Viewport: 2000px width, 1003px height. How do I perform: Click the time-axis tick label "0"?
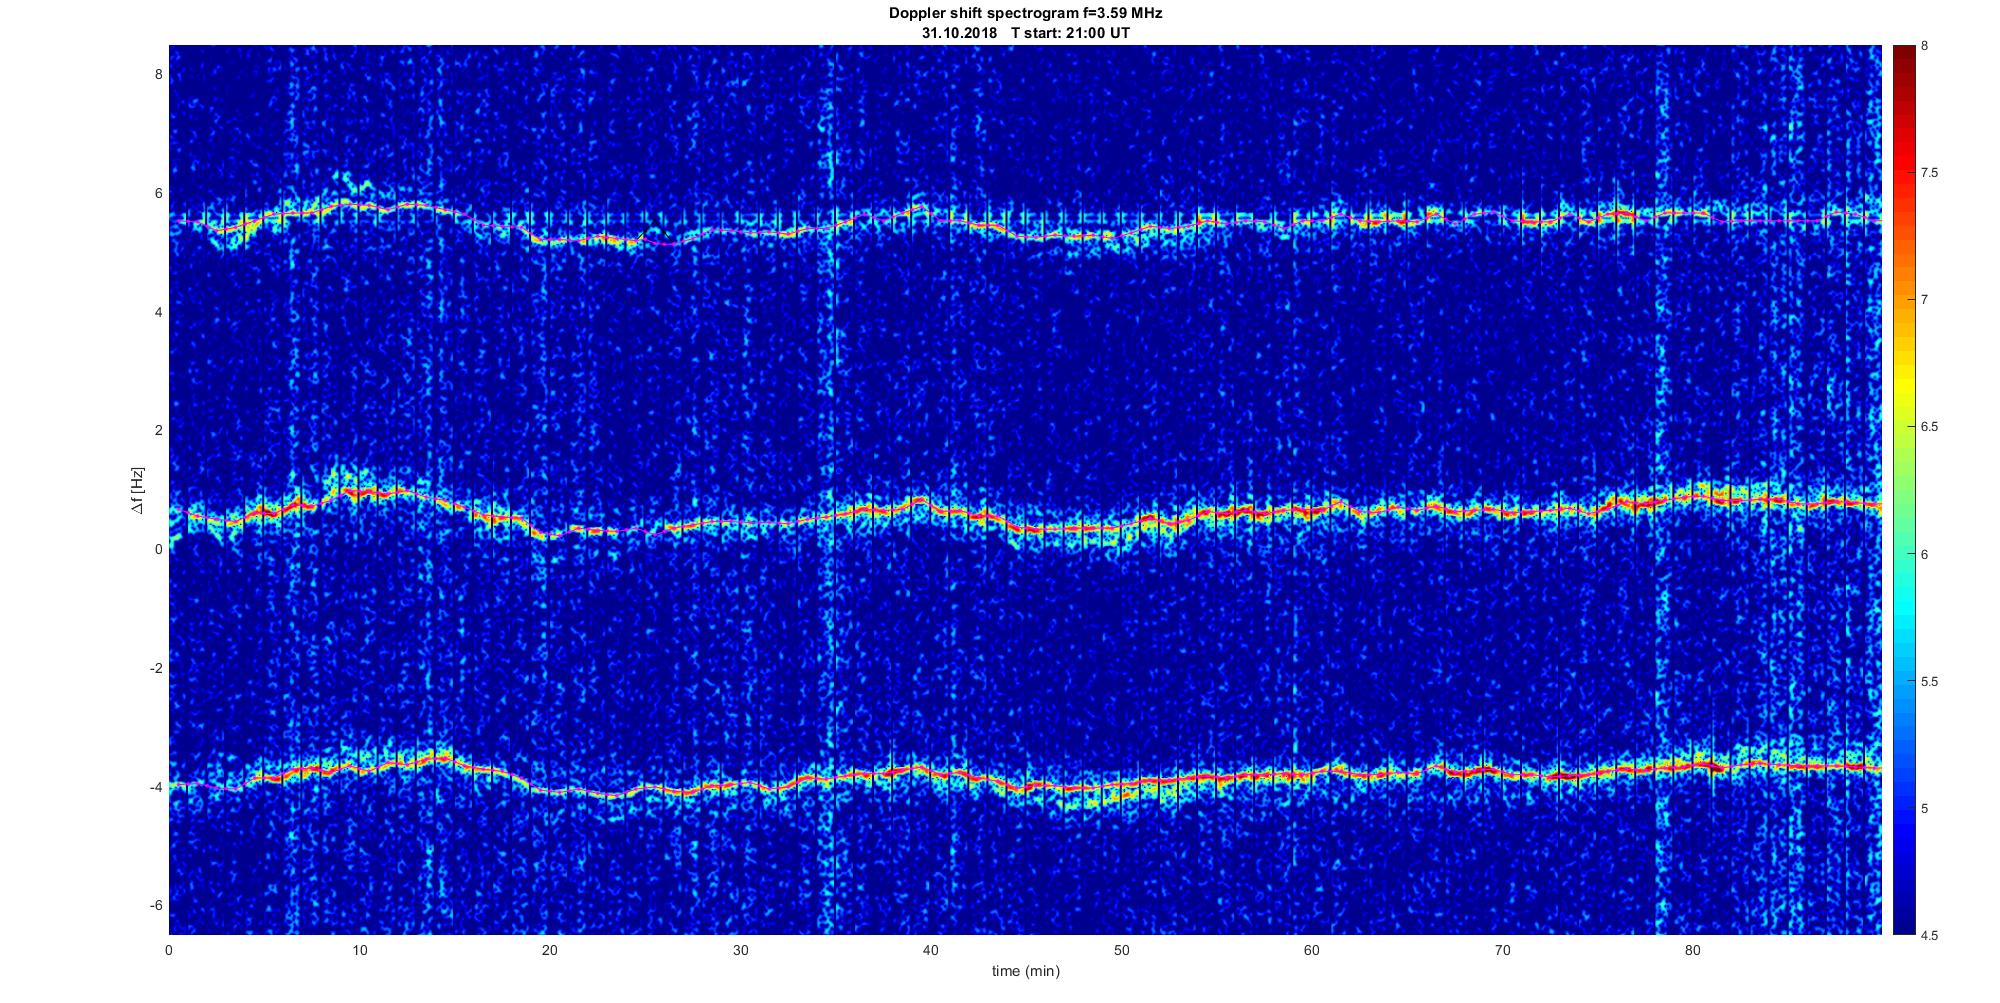(169, 950)
